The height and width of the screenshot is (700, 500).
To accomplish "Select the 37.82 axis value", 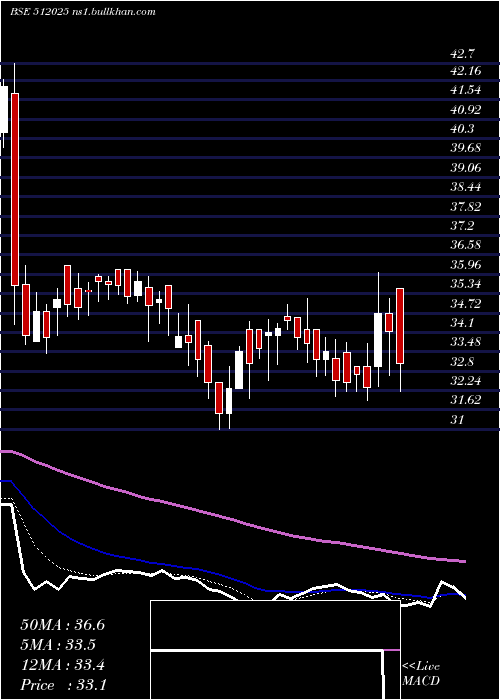I will pos(466,206).
